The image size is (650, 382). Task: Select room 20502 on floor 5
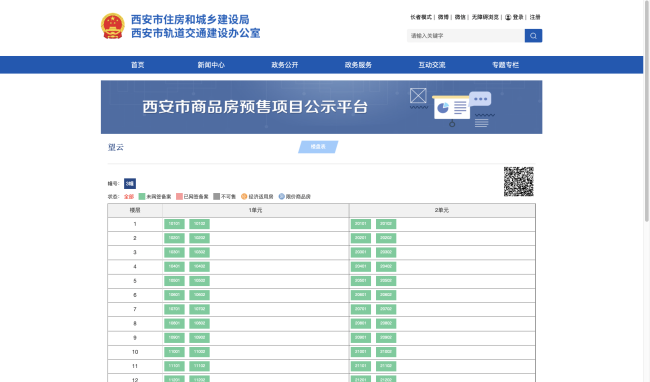(x=386, y=281)
